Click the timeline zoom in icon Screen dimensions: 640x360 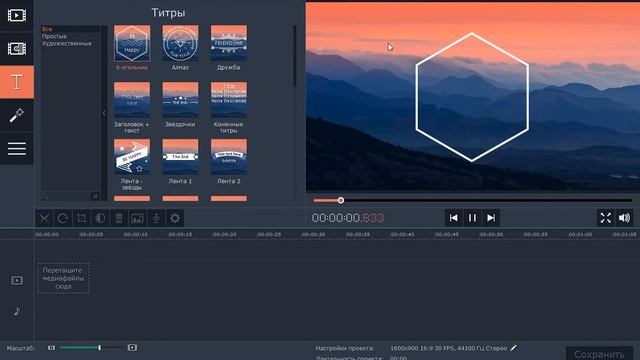pyautogui.click(x=132, y=348)
